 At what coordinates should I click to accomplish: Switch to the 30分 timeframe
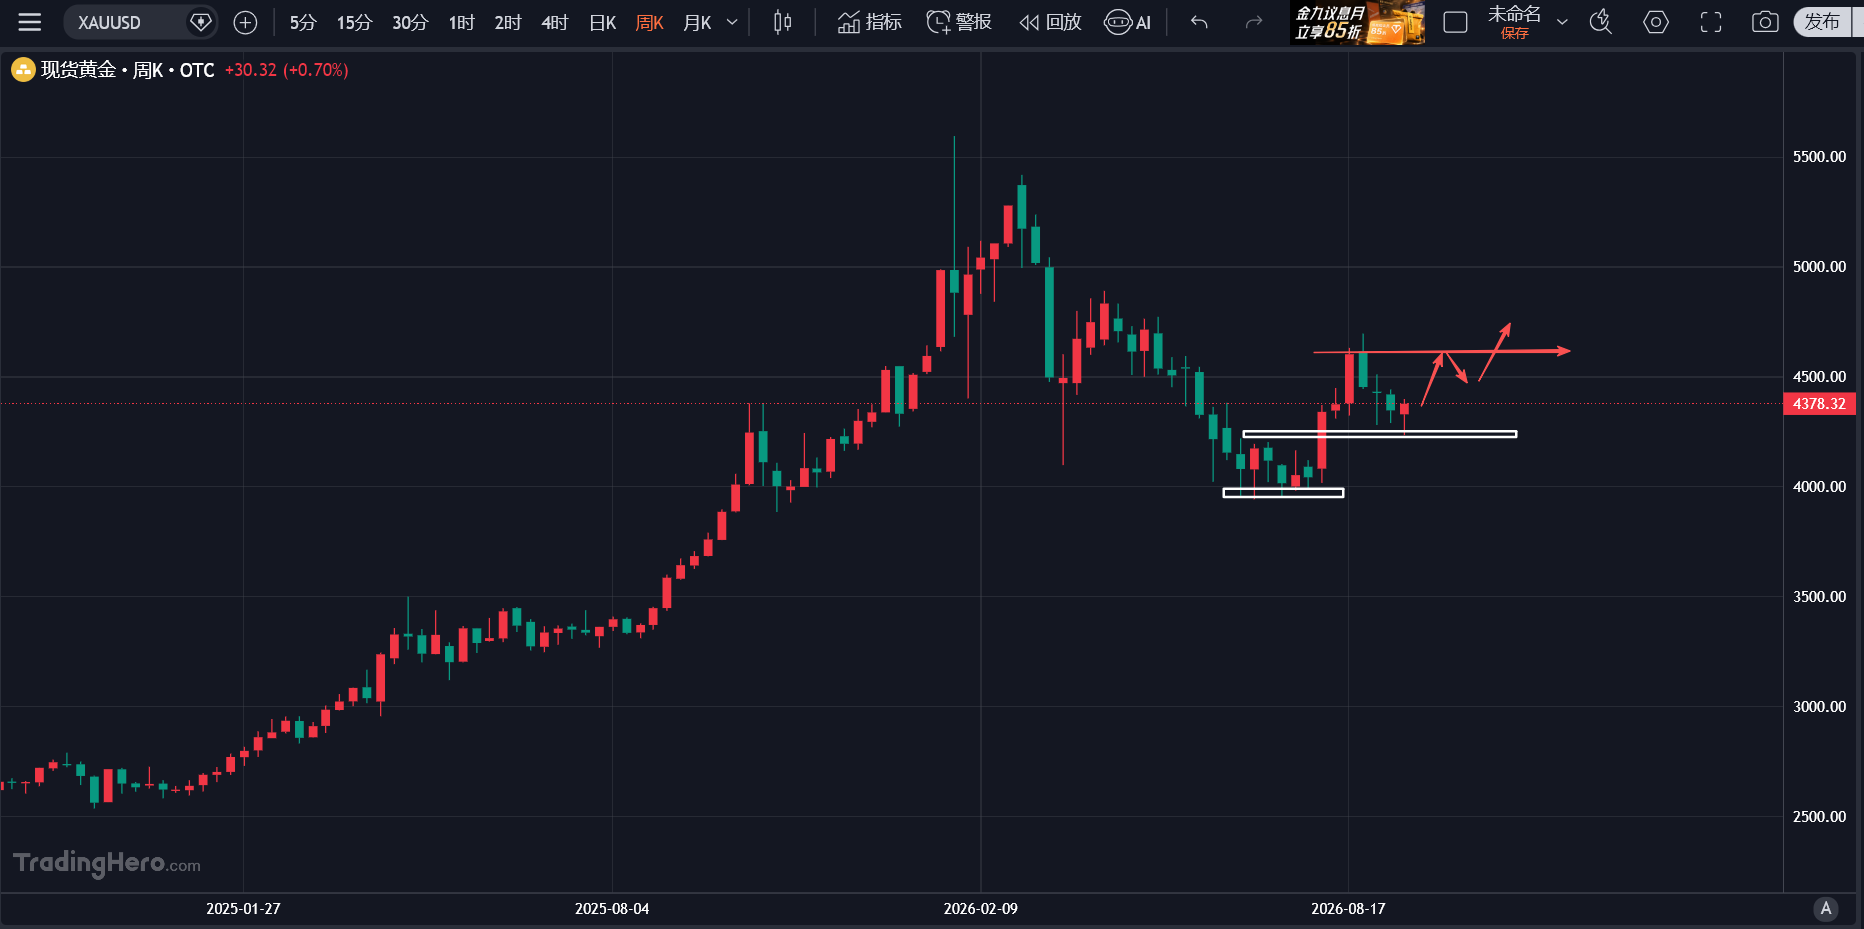pyautogui.click(x=410, y=22)
